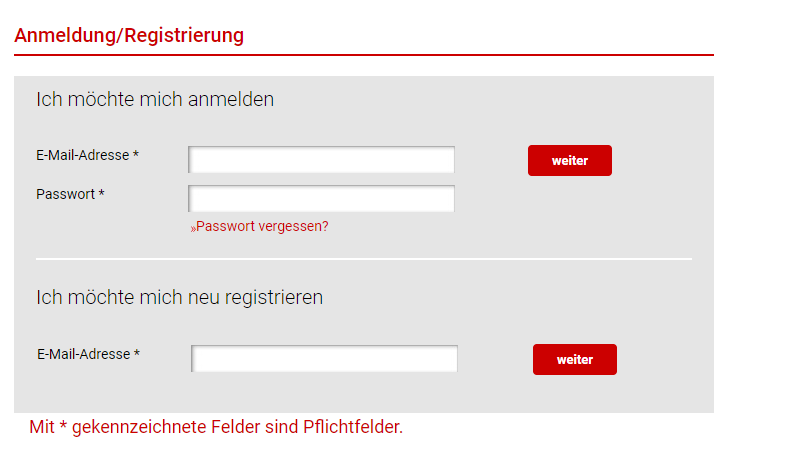Click the E-Mail-Adresse label in registration section
791x452 pixels.
tap(84, 354)
